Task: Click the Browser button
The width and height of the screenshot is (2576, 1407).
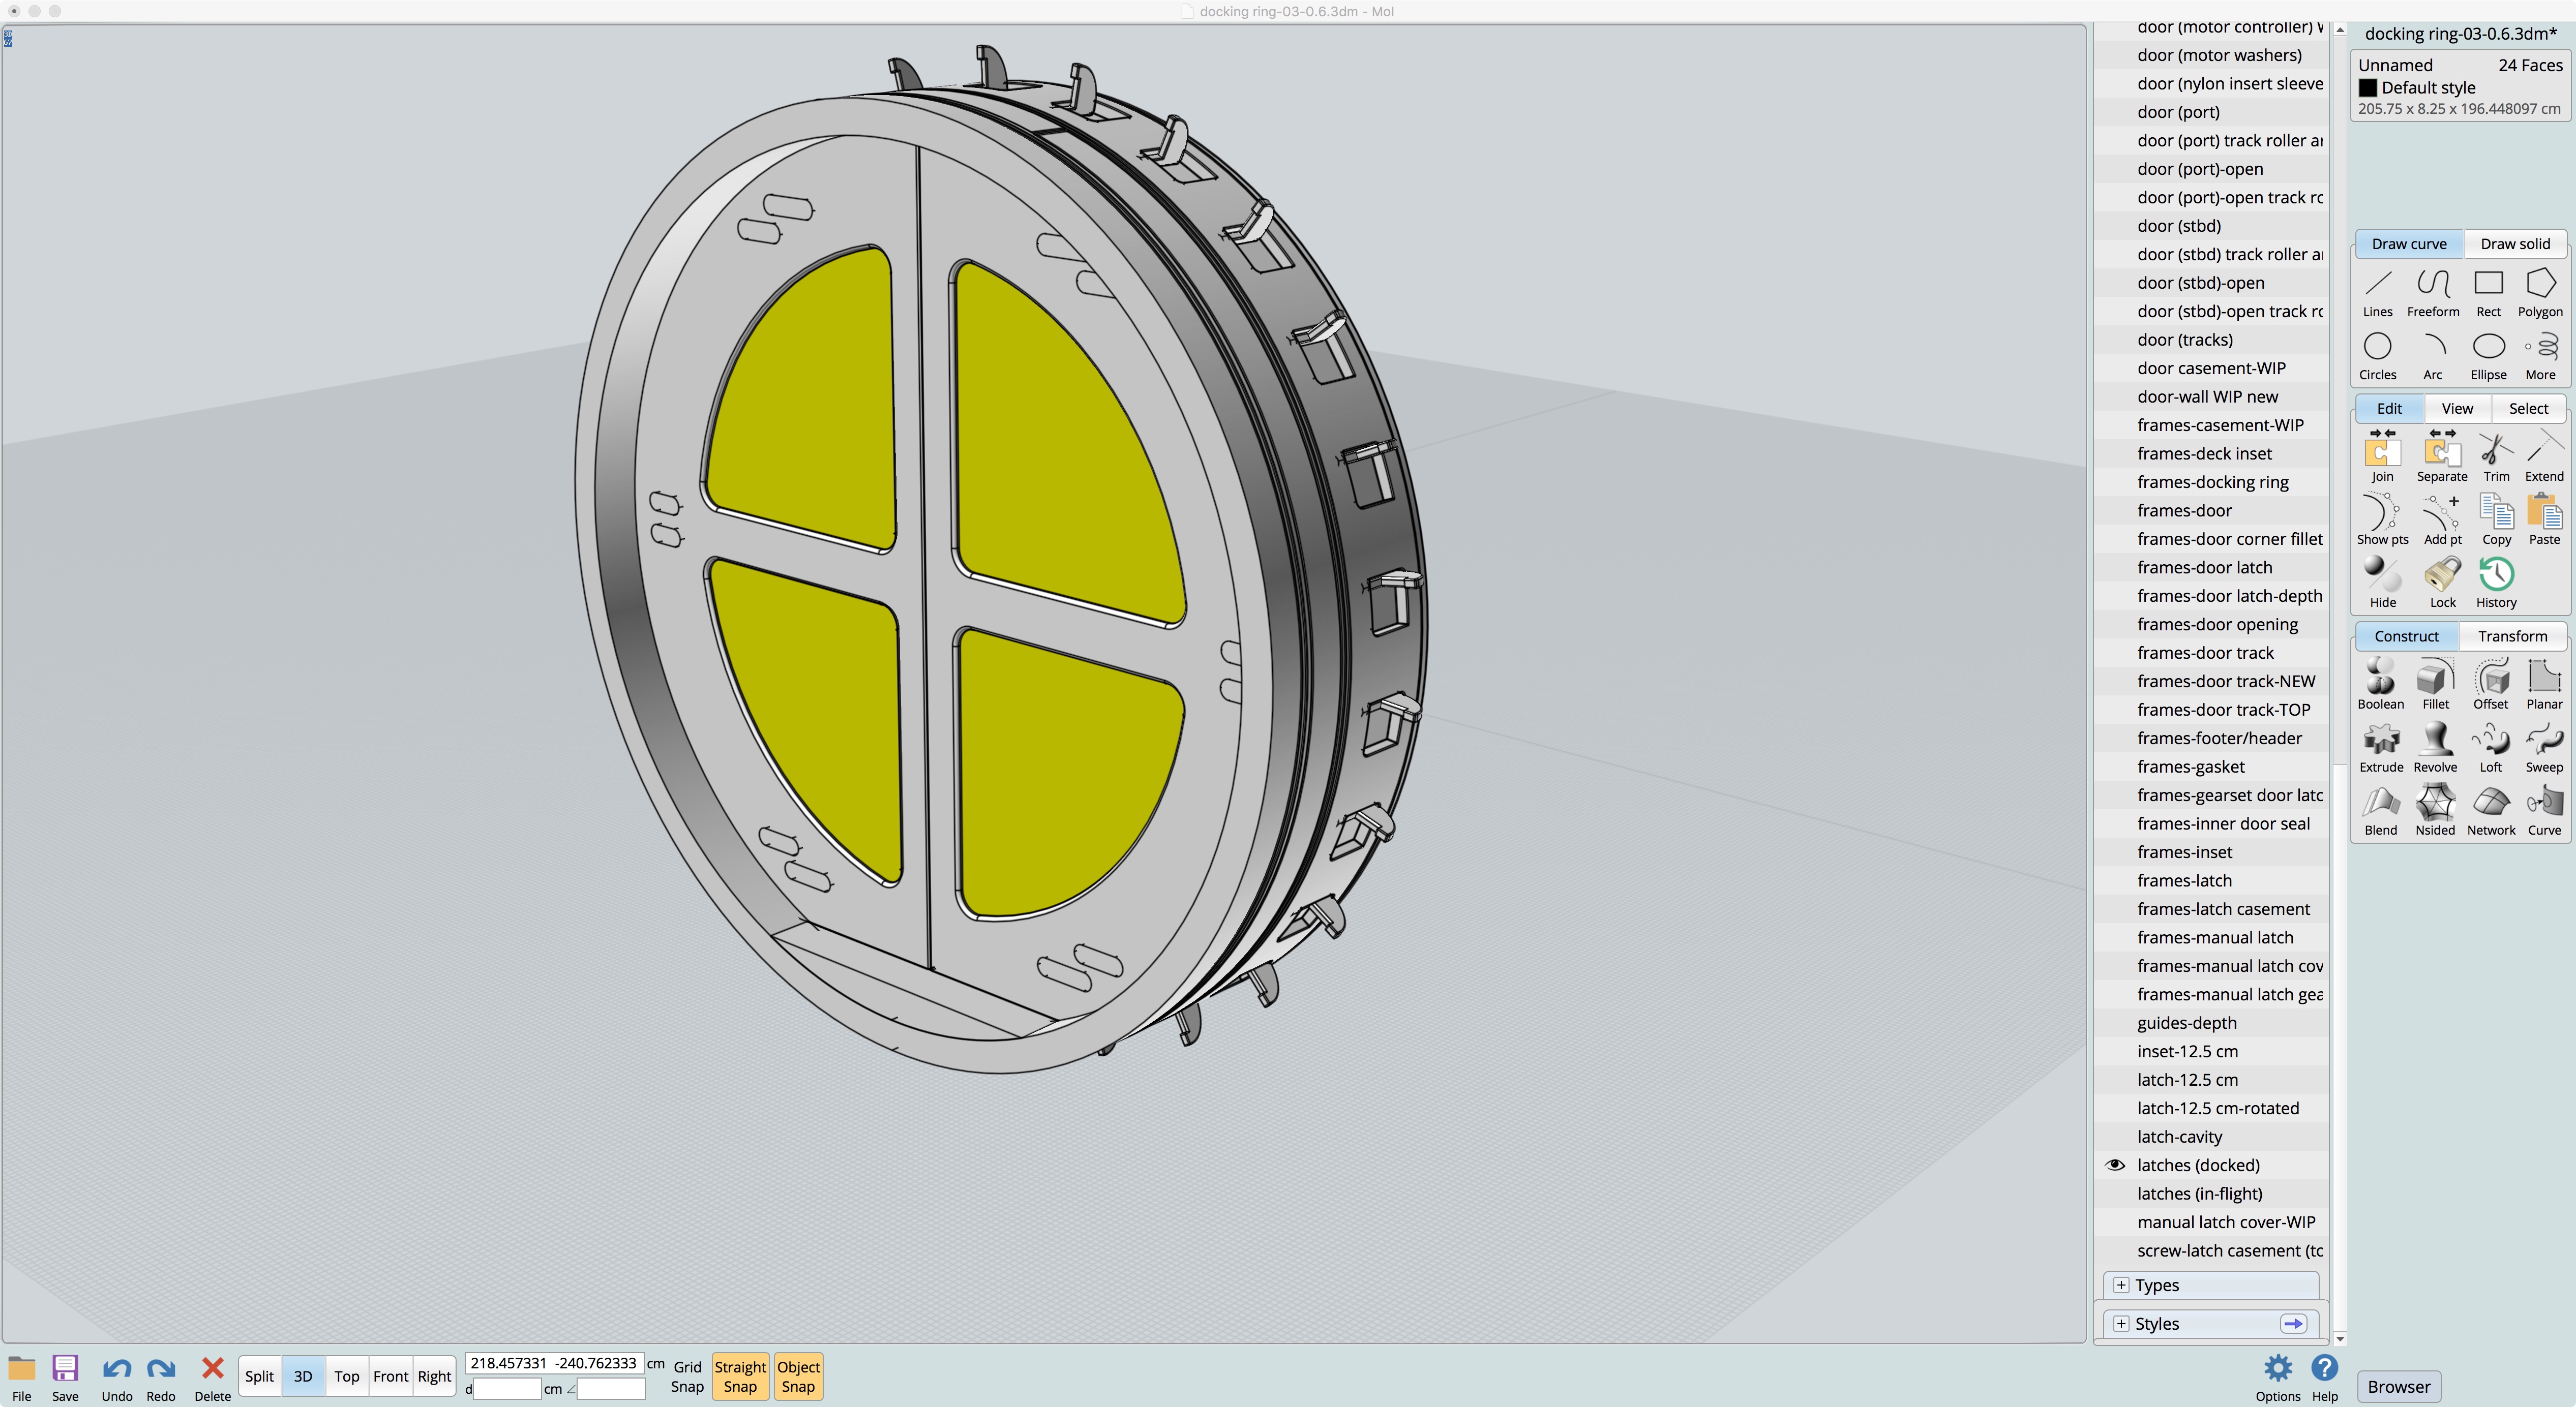Action: click(2398, 1386)
